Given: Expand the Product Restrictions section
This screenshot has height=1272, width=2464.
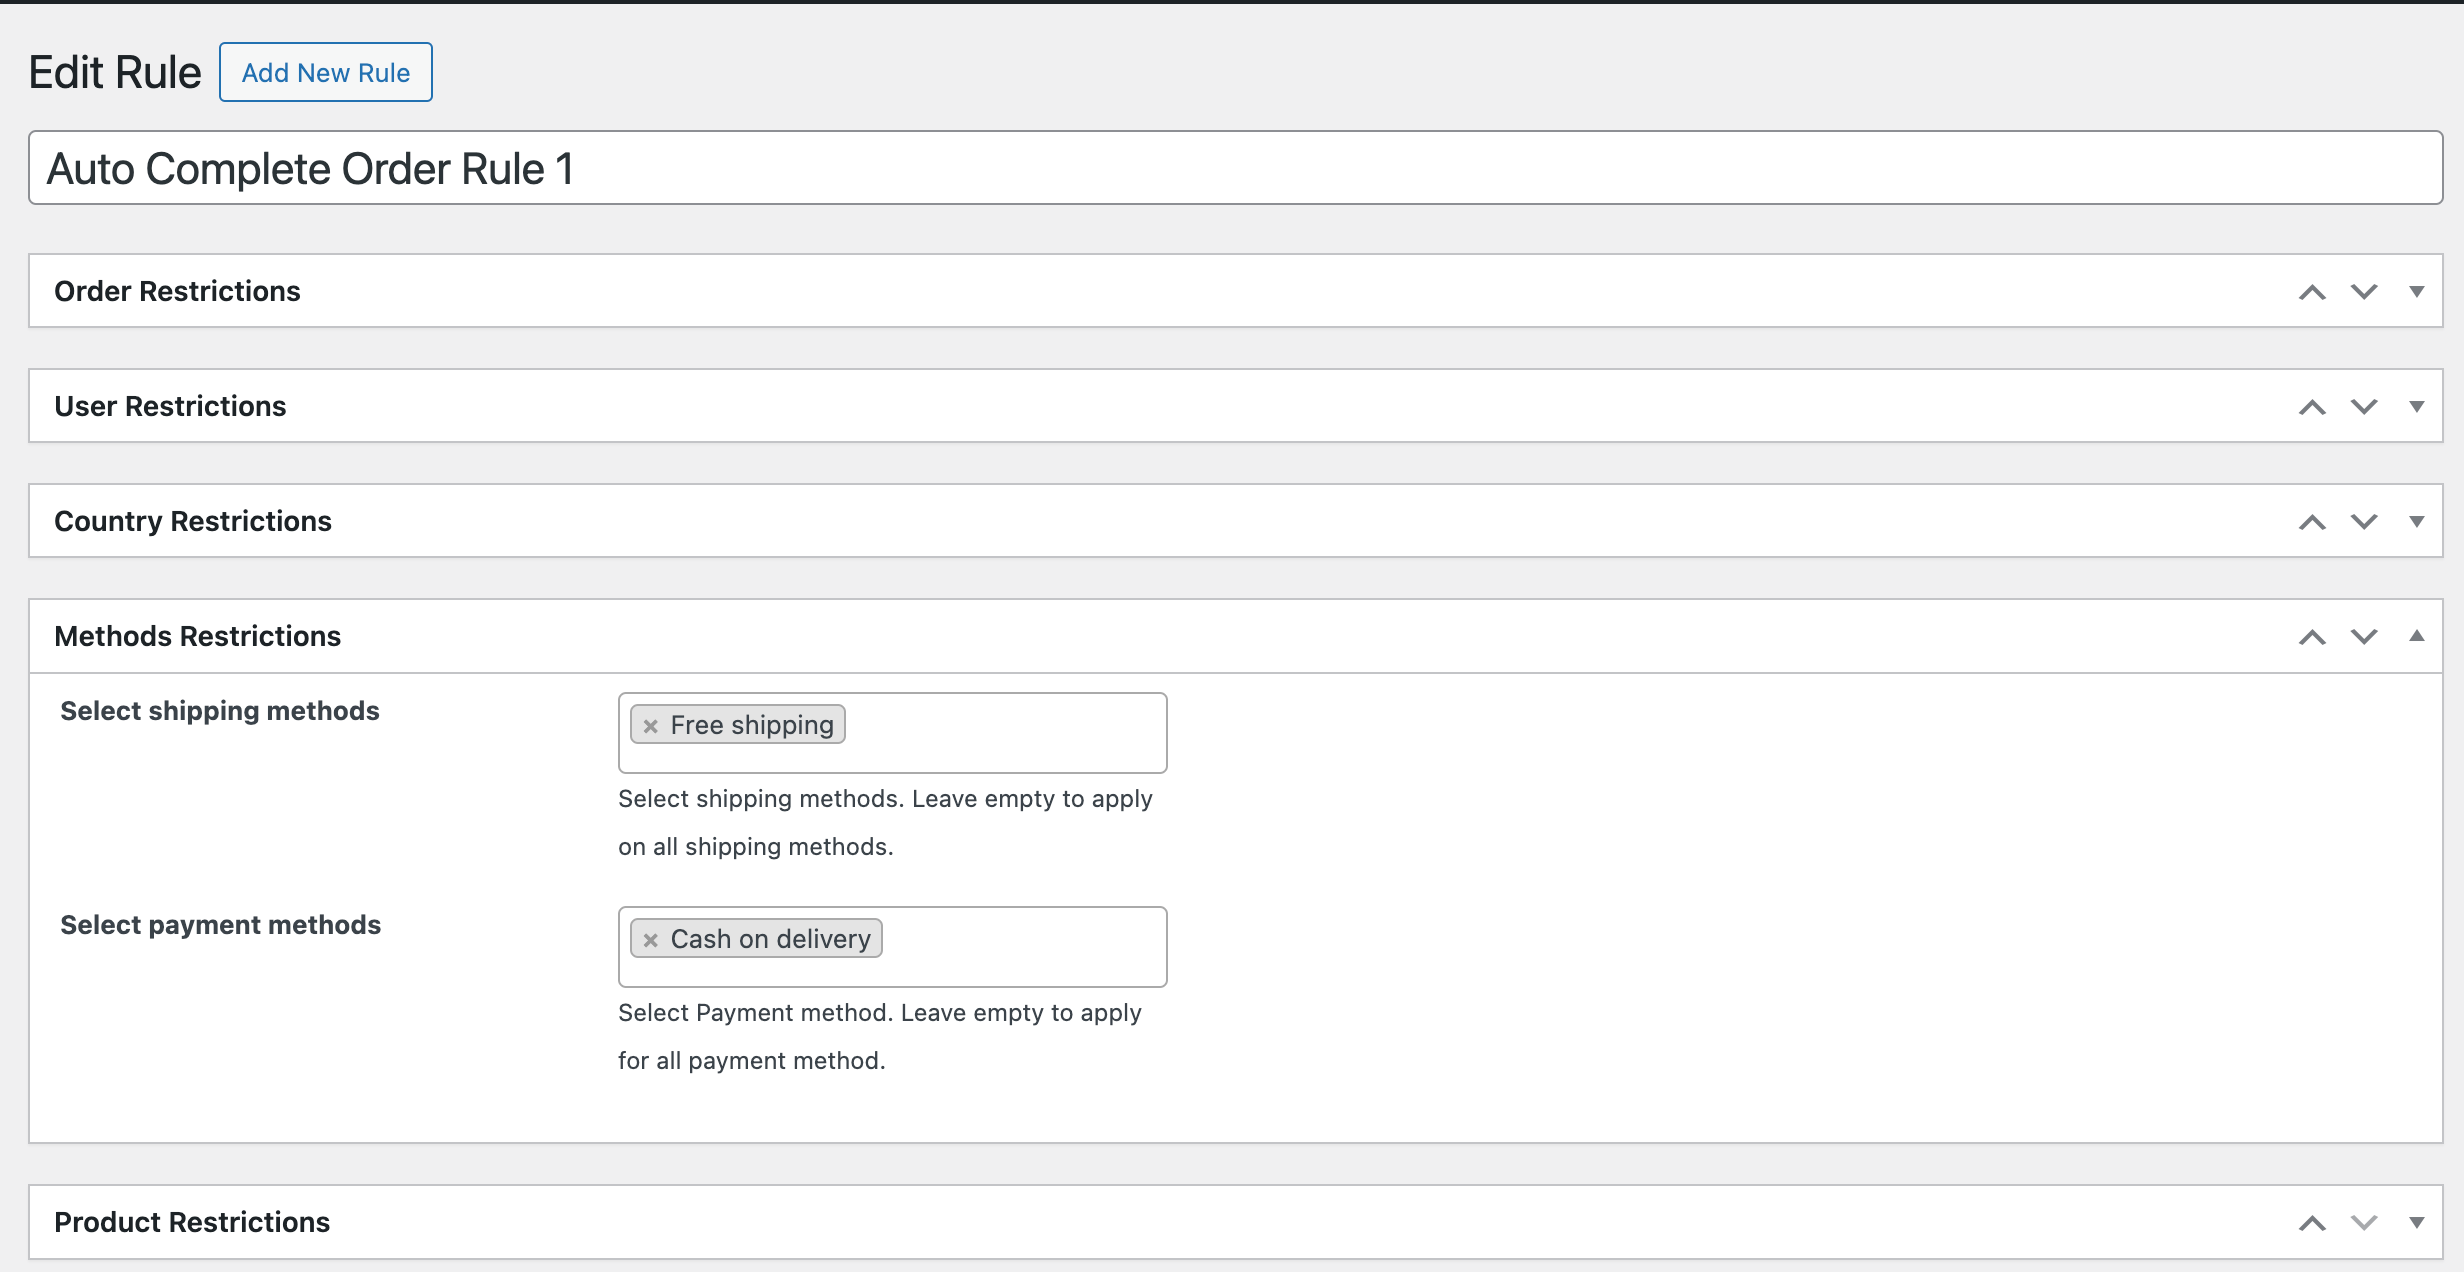Looking at the screenshot, I should point(2418,1222).
